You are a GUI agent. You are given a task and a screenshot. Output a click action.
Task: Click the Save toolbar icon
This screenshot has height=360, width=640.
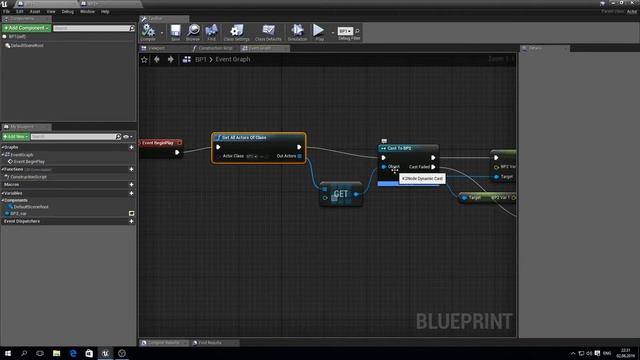click(176, 32)
